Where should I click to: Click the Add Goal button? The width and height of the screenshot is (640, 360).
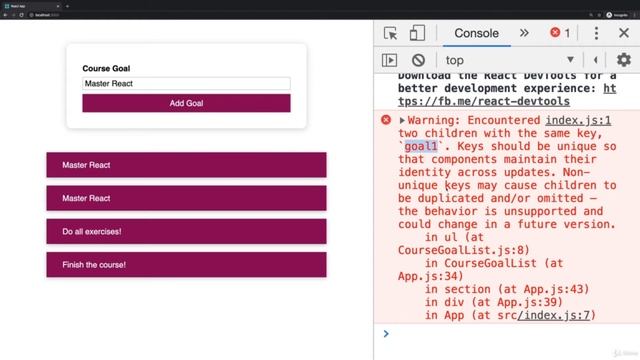pyautogui.click(x=186, y=103)
